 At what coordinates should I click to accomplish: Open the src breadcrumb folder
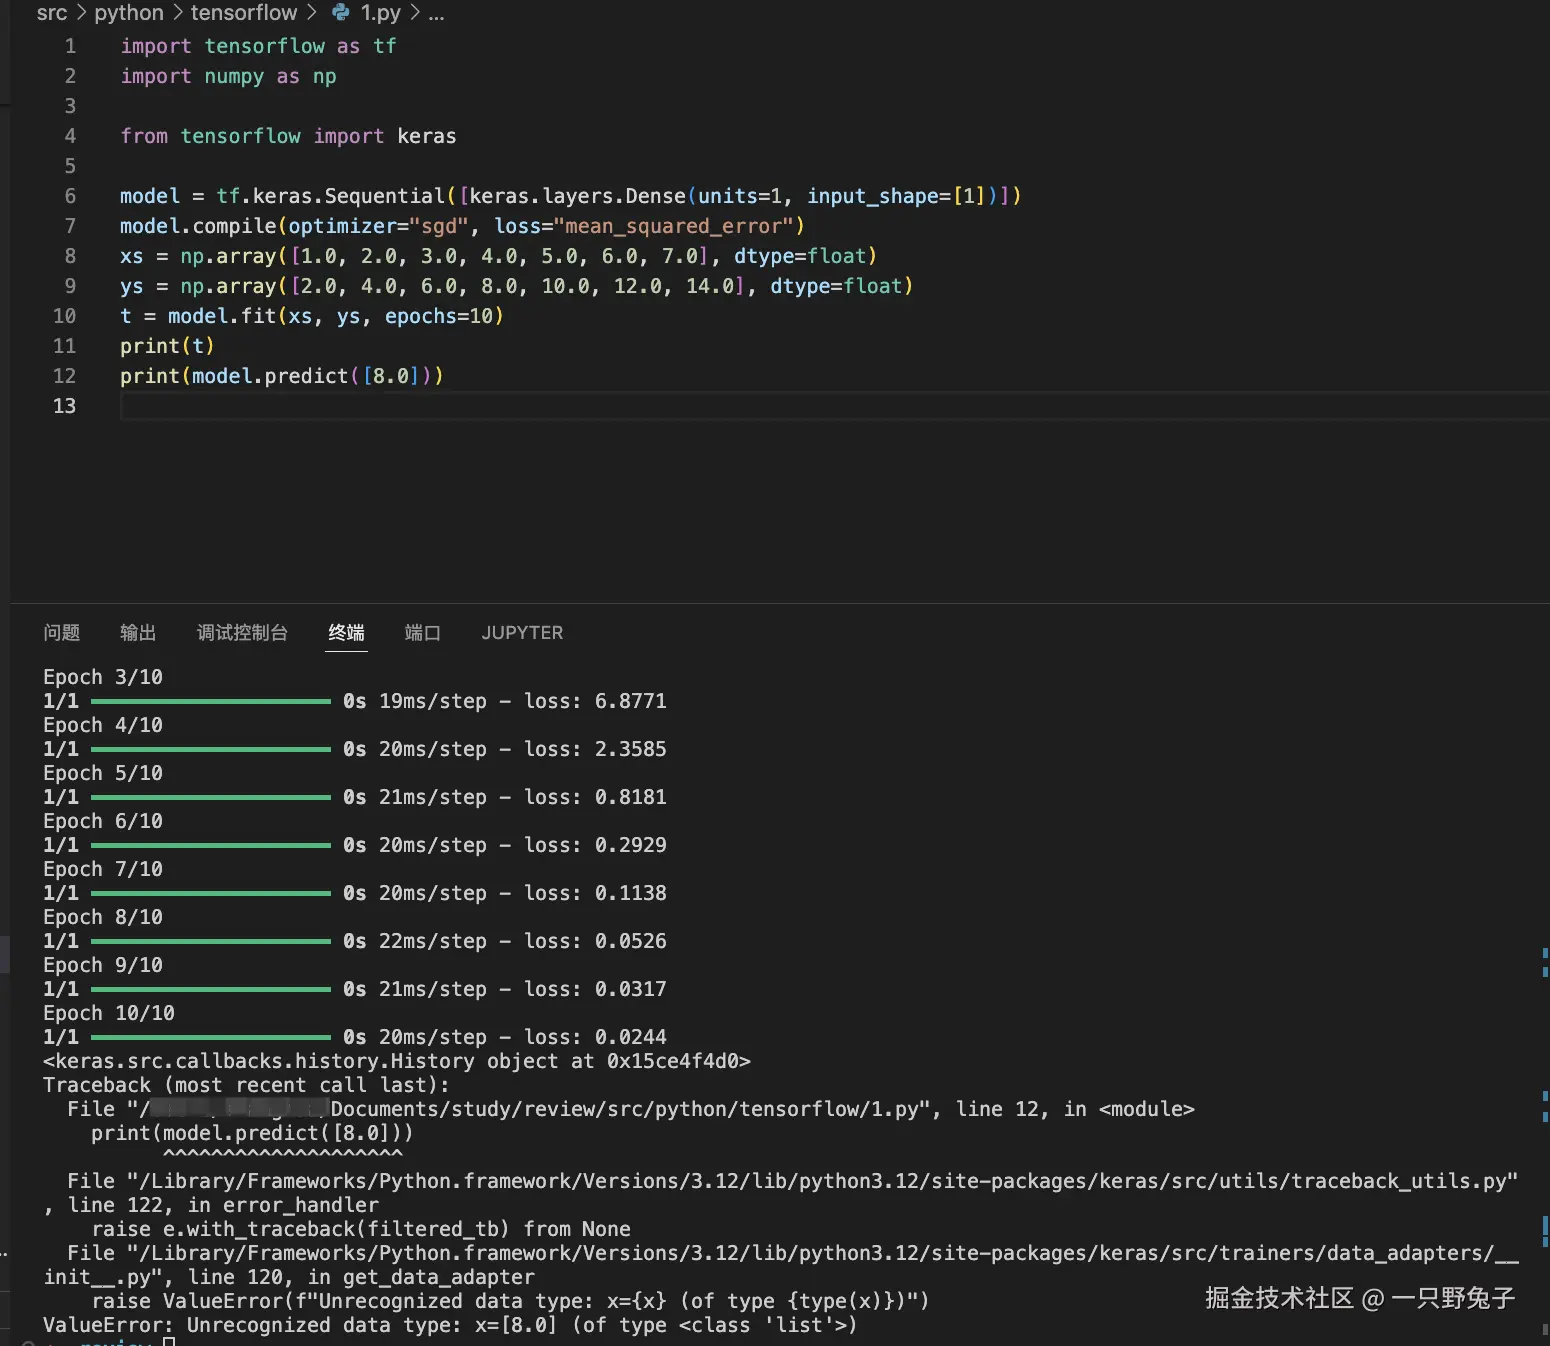(52, 13)
